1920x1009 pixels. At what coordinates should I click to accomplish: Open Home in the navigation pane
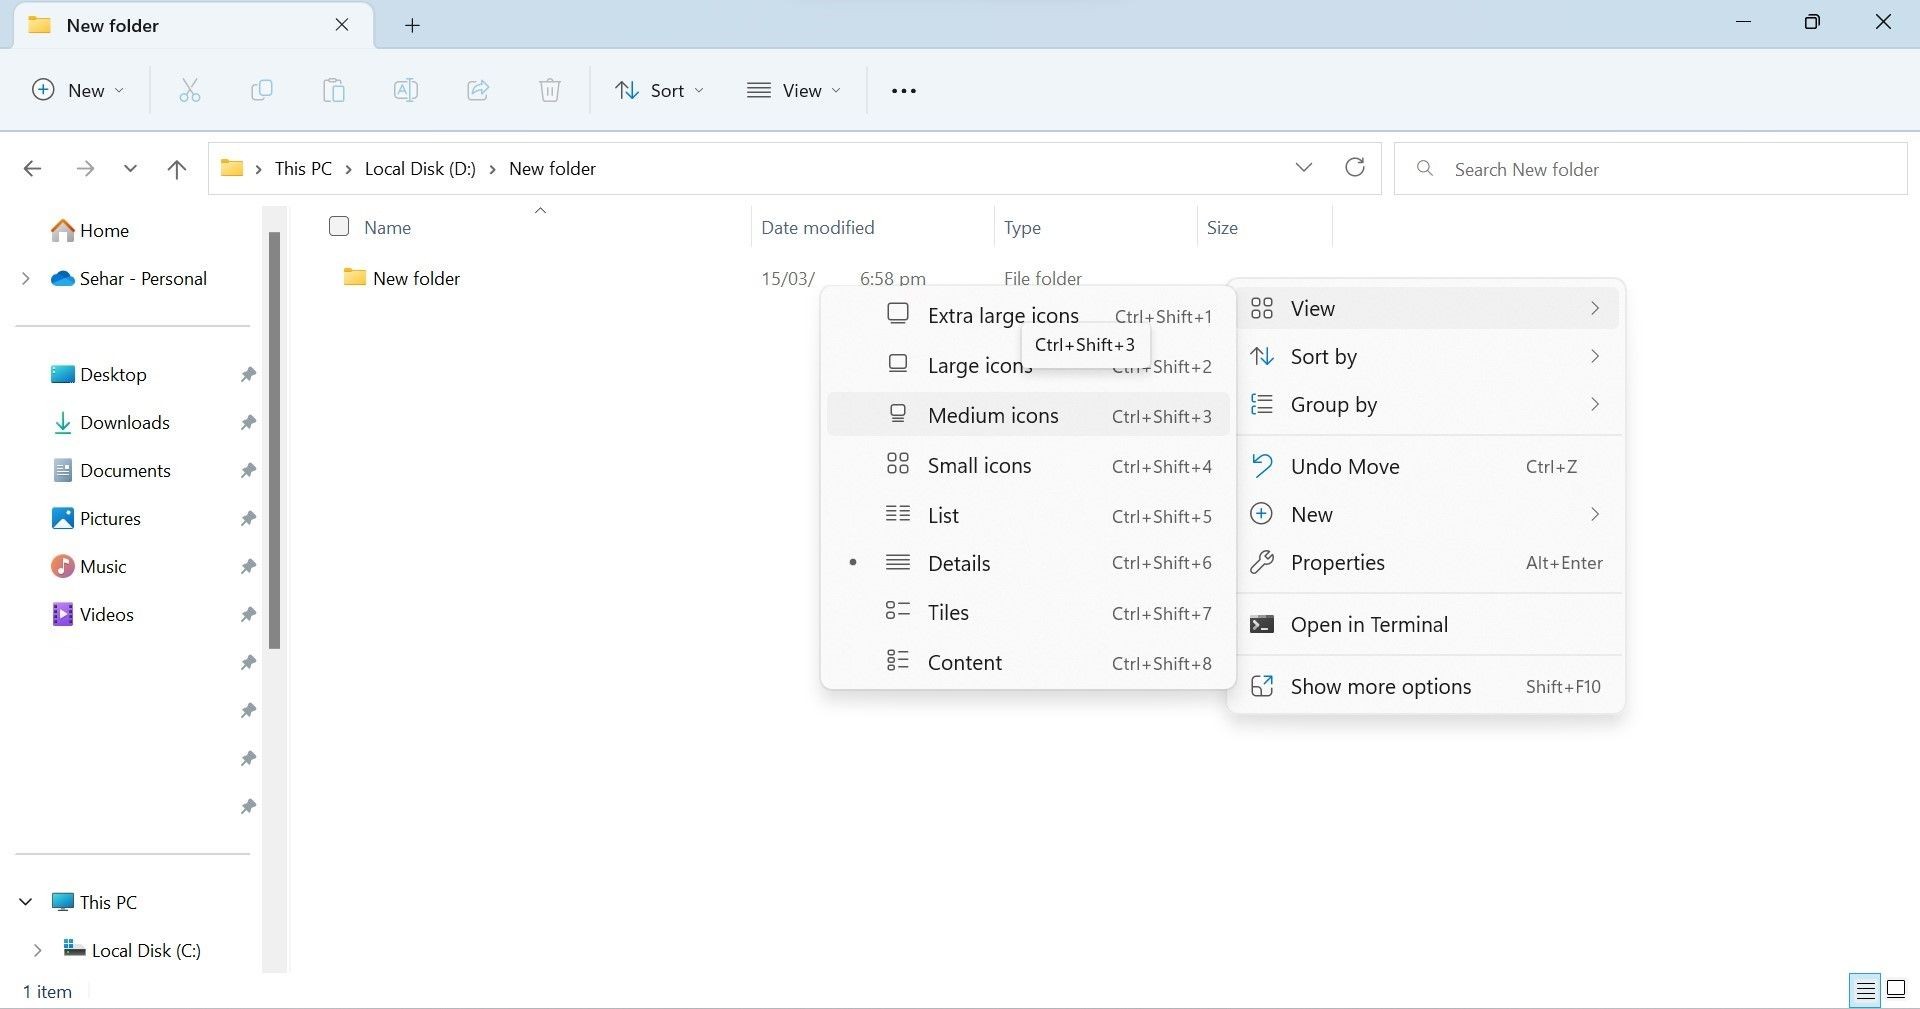click(x=90, y=230)
